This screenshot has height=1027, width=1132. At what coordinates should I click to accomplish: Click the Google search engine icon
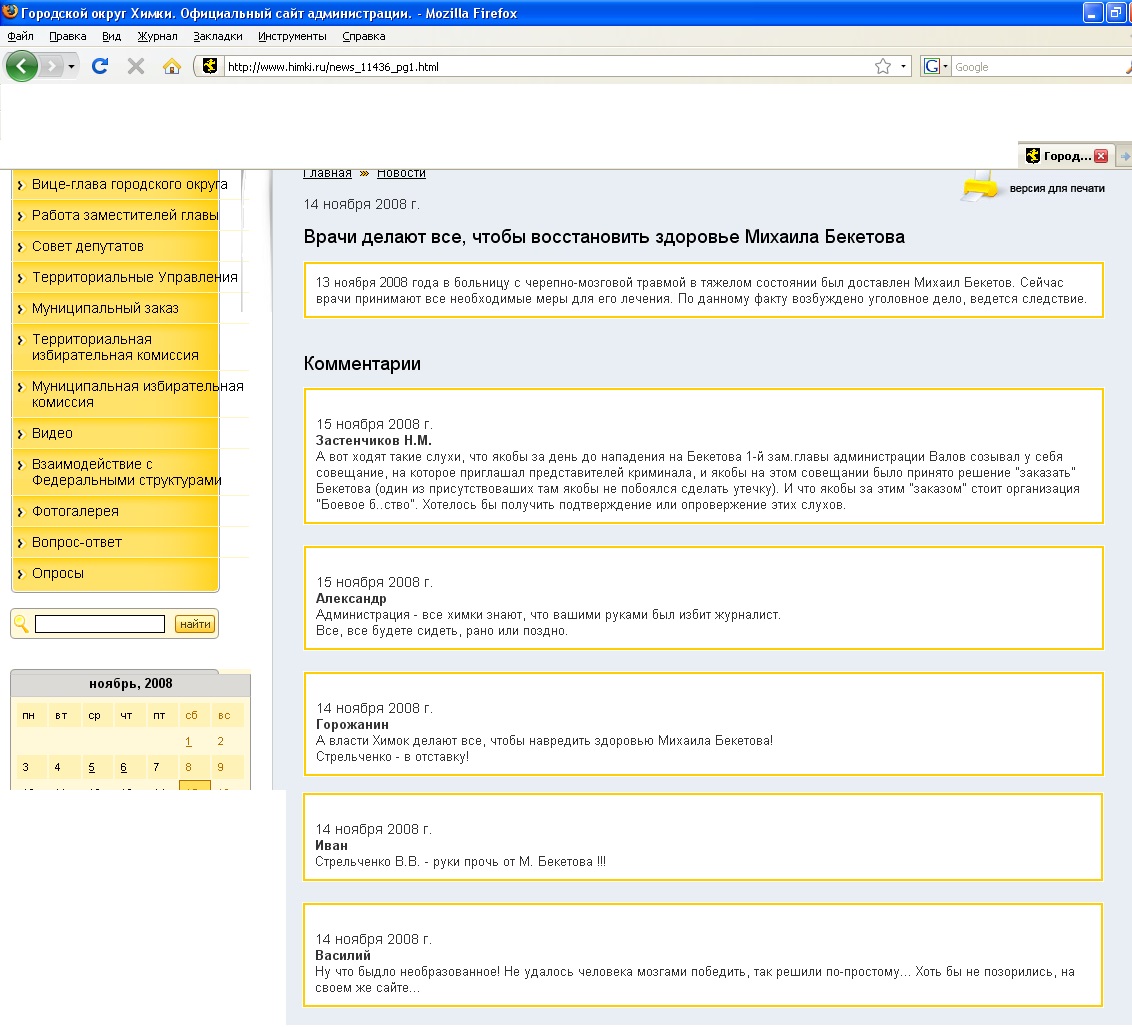point(932,67)
